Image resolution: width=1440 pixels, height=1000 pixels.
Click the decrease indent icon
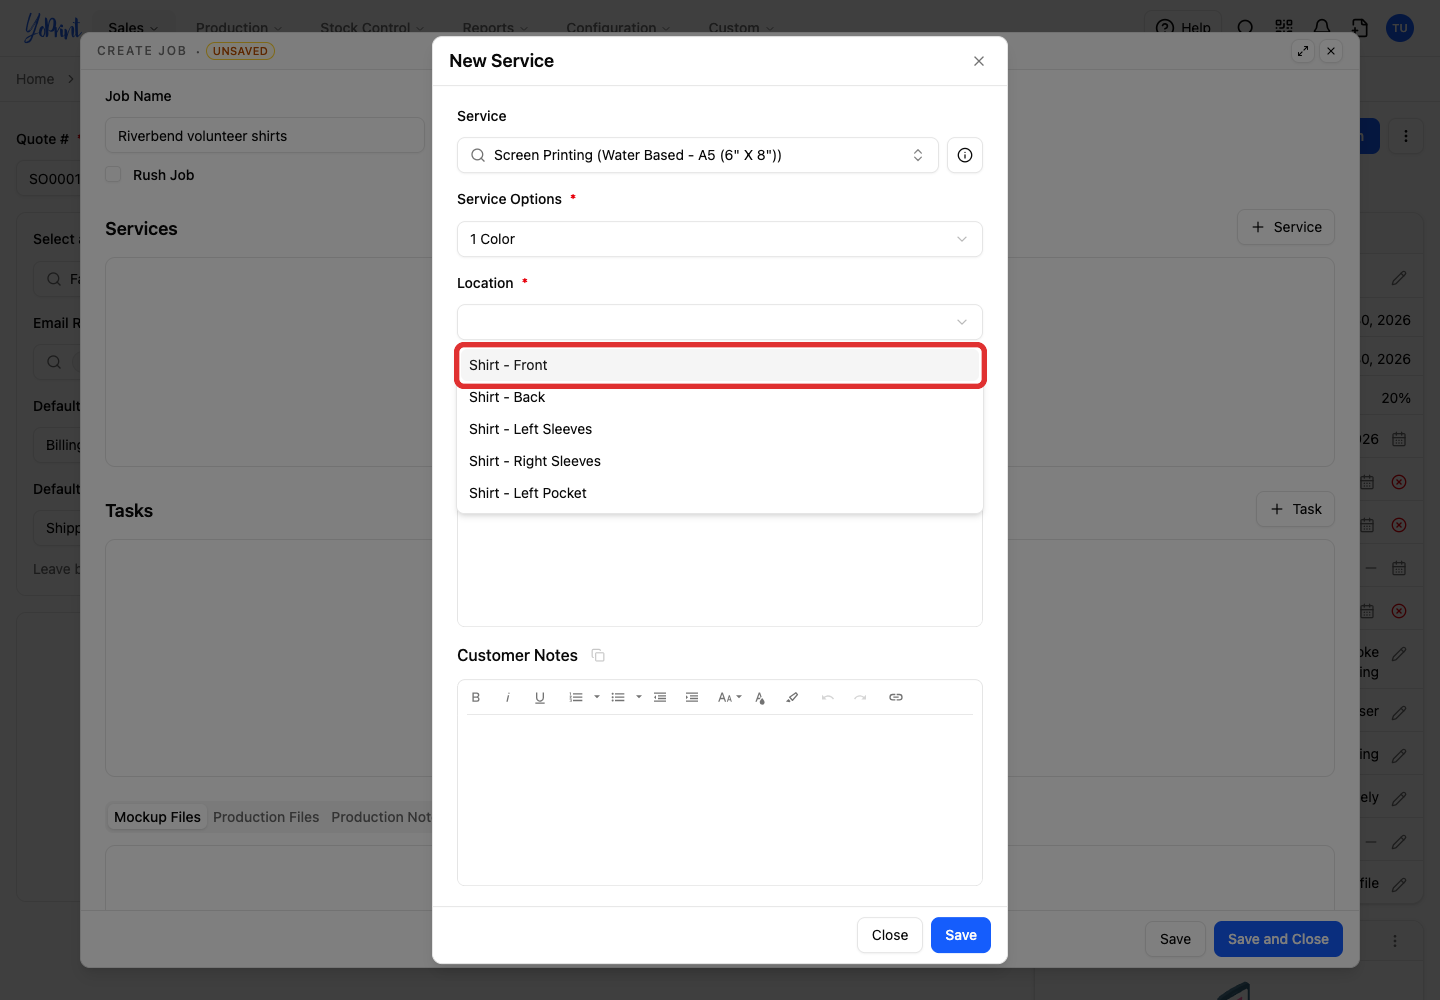(x=660, y=698)
